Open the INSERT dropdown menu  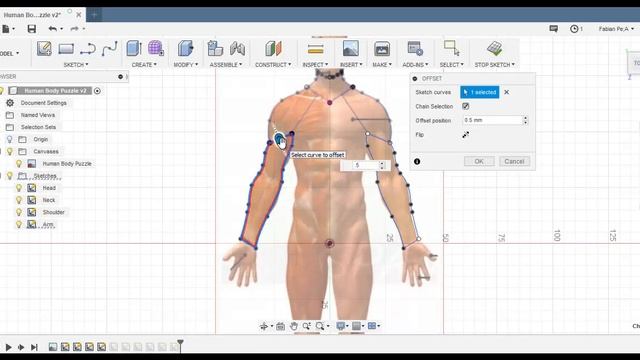(x=351, y=65)
